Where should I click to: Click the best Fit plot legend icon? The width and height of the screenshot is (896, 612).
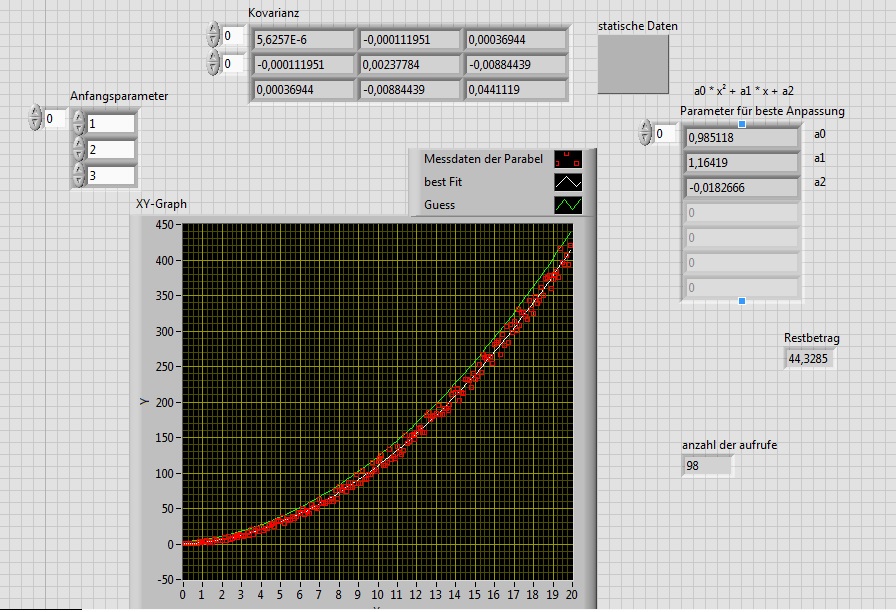point(567,182)
